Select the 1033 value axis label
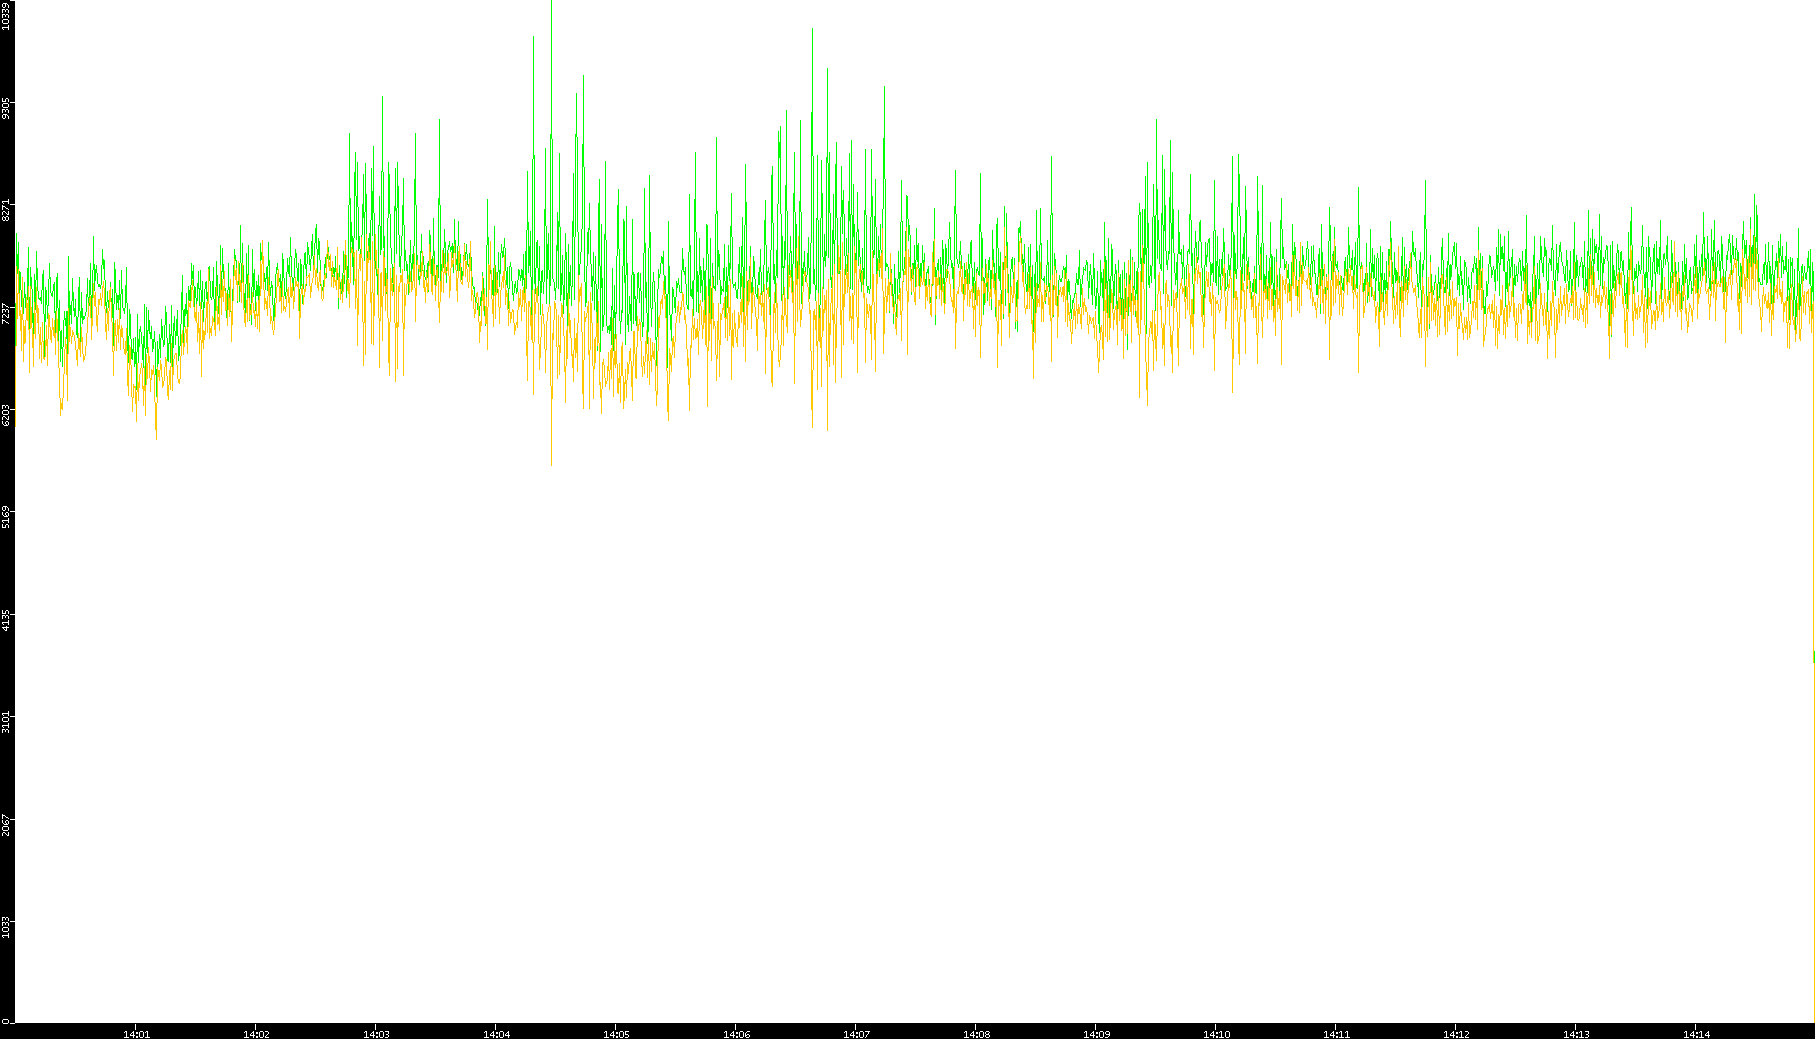The width and height of the screenshot is (1815, 1039). [6, 927]
